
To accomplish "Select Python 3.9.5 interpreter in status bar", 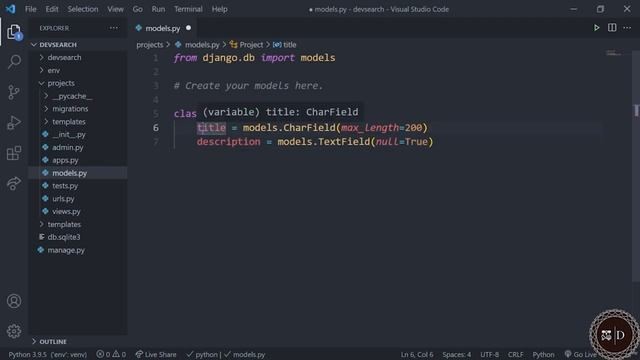I will coord(47,354).
